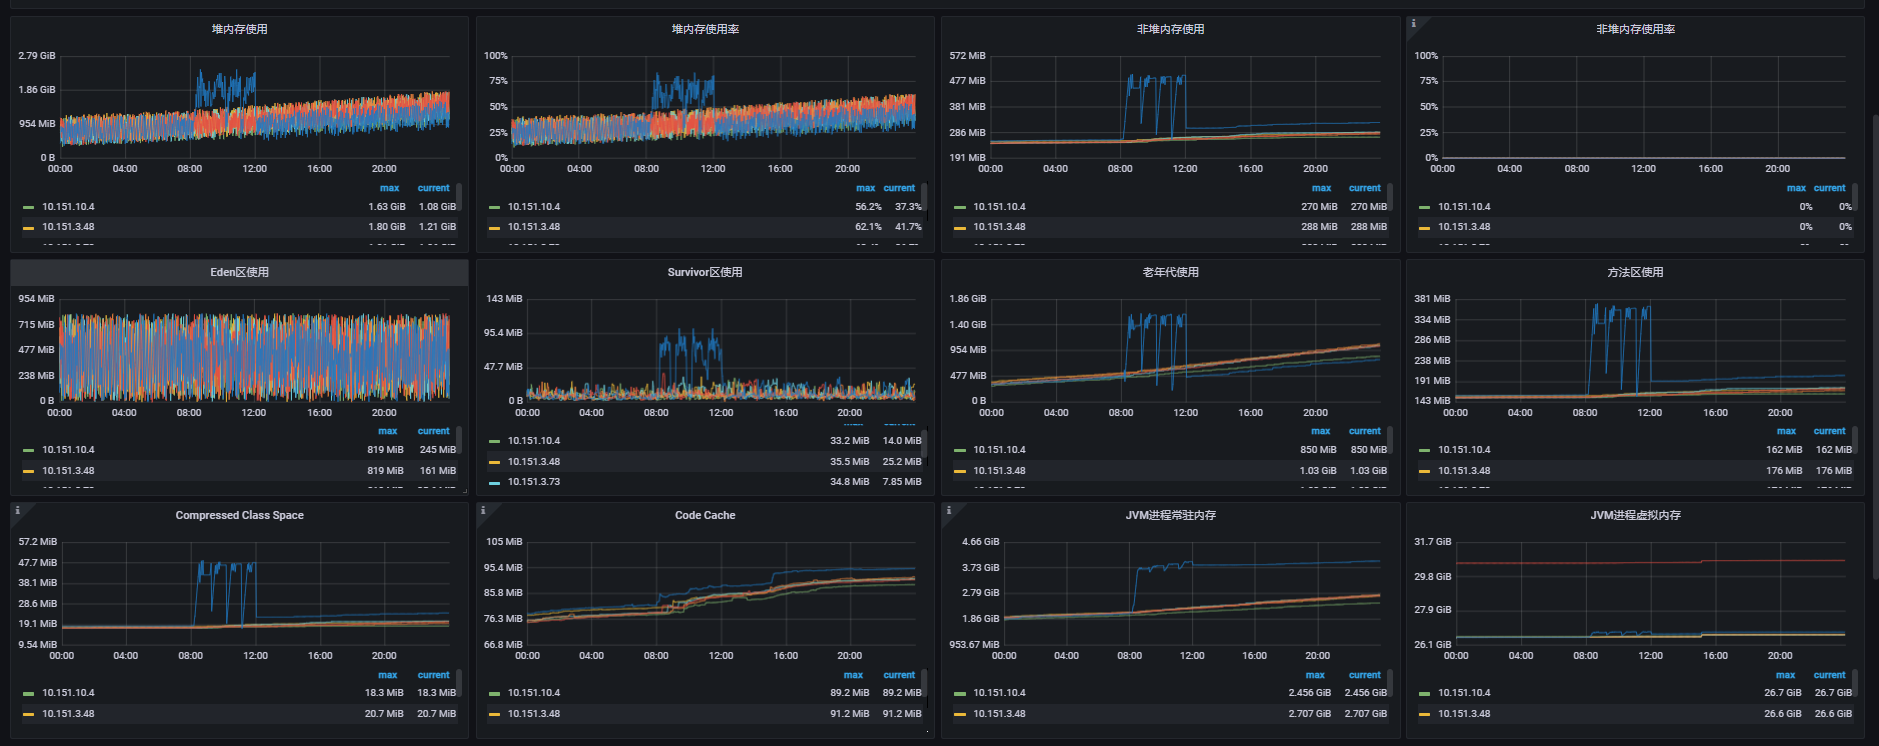The image size is (1879, 746).
Task: Toggle series 10.151.3.48 in Eden区使用 legend
Action: [x=68, y=470]
